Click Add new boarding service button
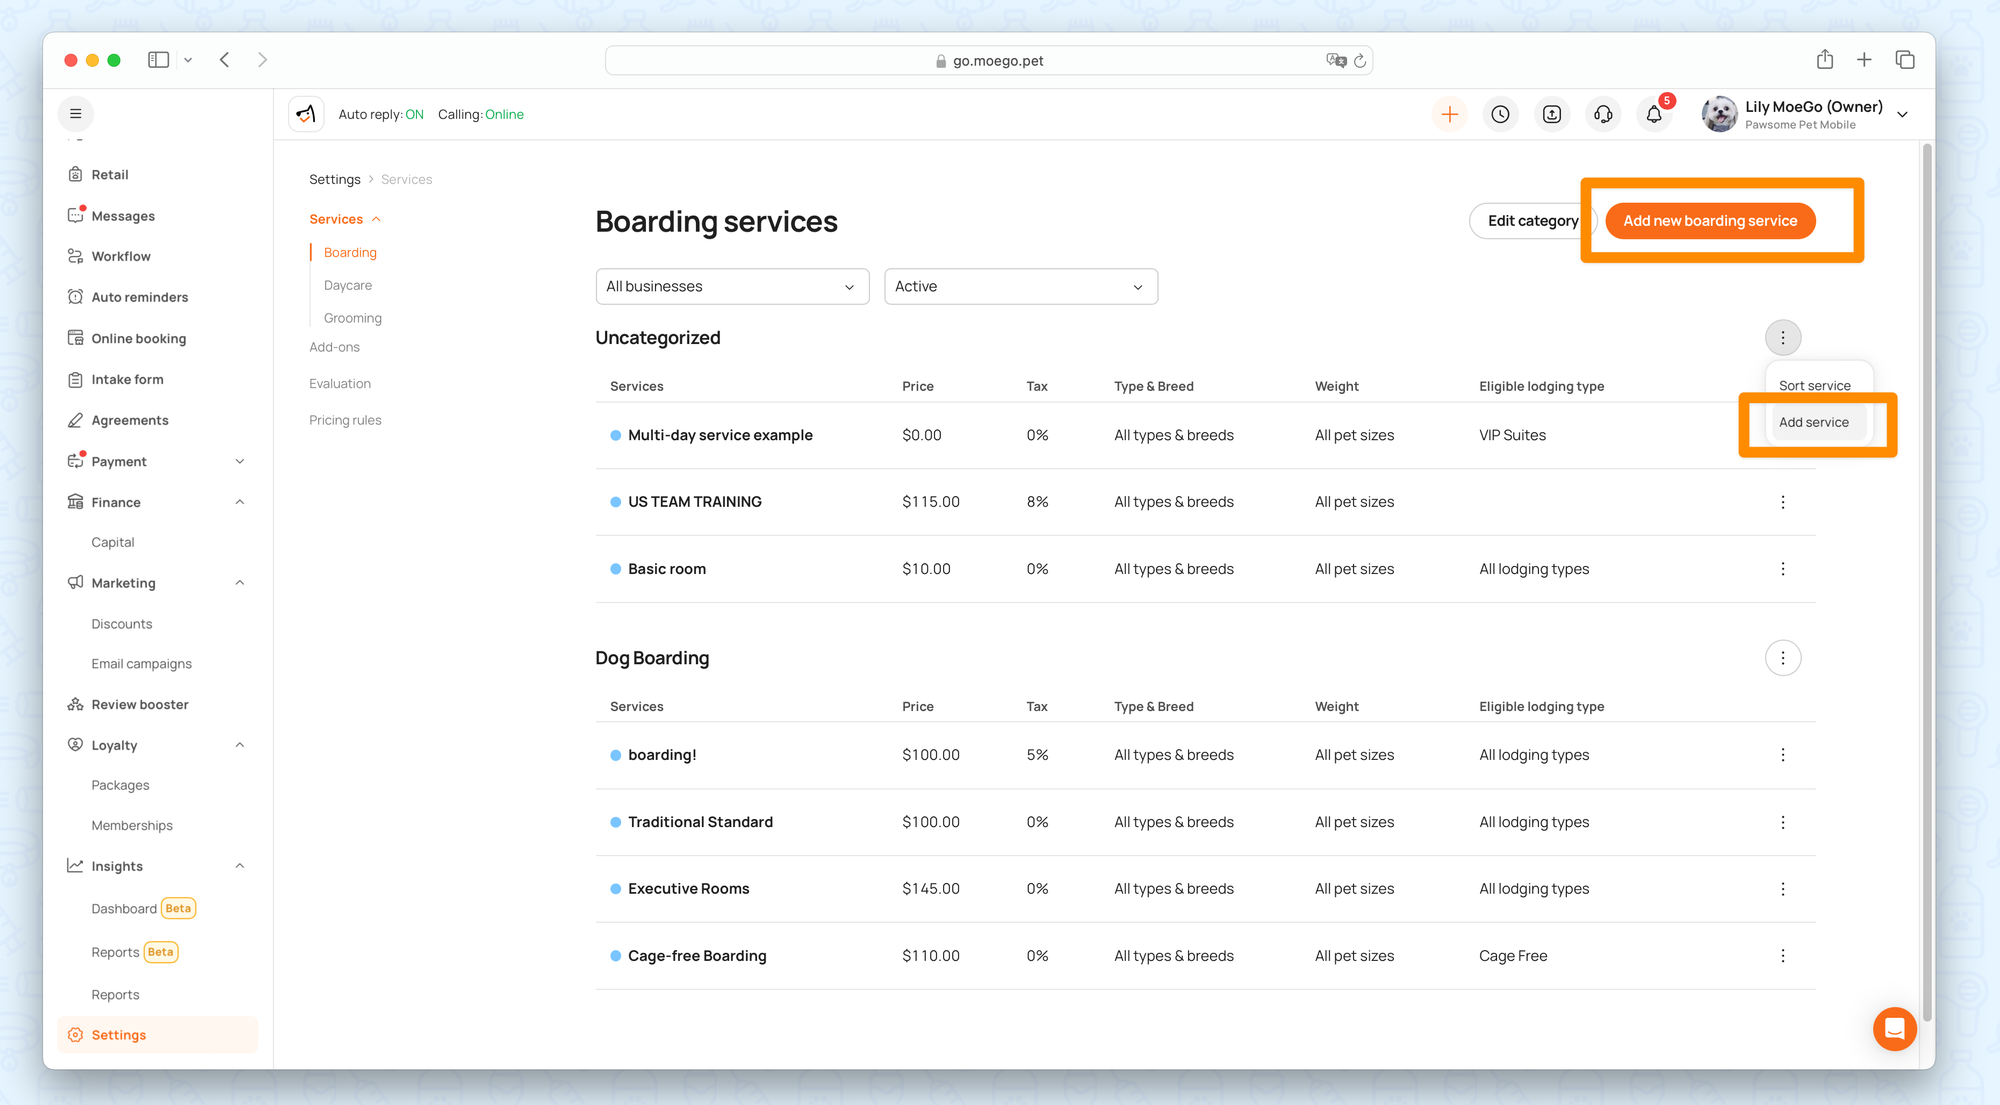Screen dimensions: 2000x1105 click(x=1709, y=221)
